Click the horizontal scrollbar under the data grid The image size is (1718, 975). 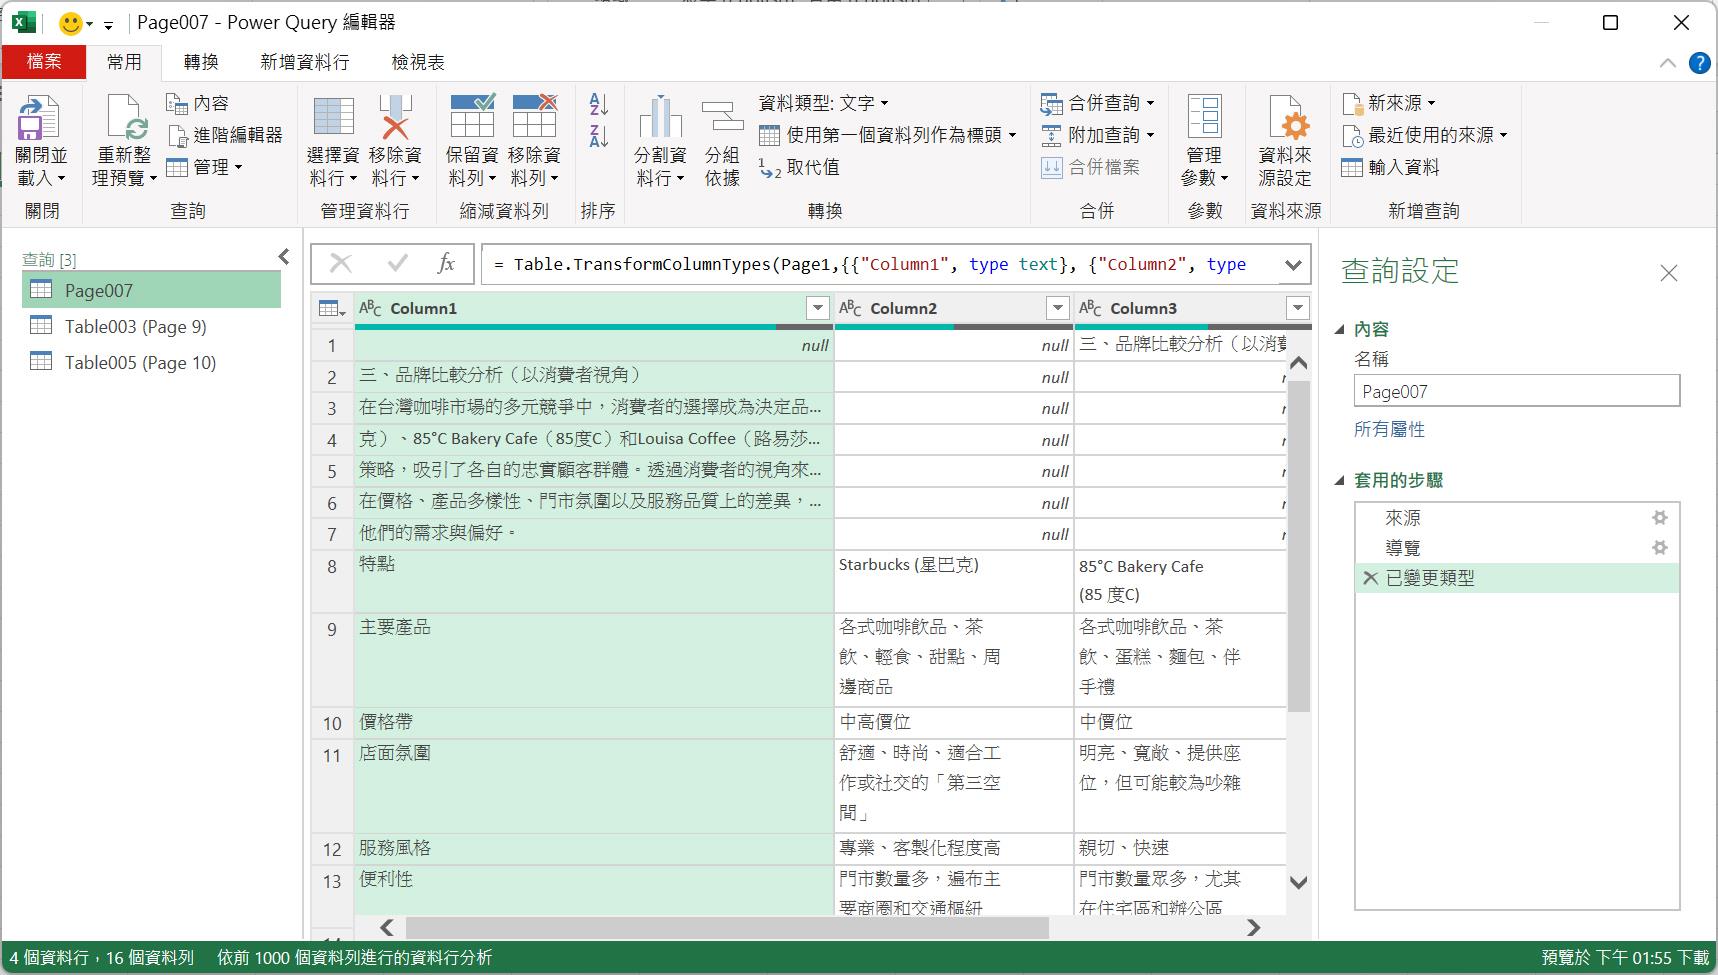726,928
